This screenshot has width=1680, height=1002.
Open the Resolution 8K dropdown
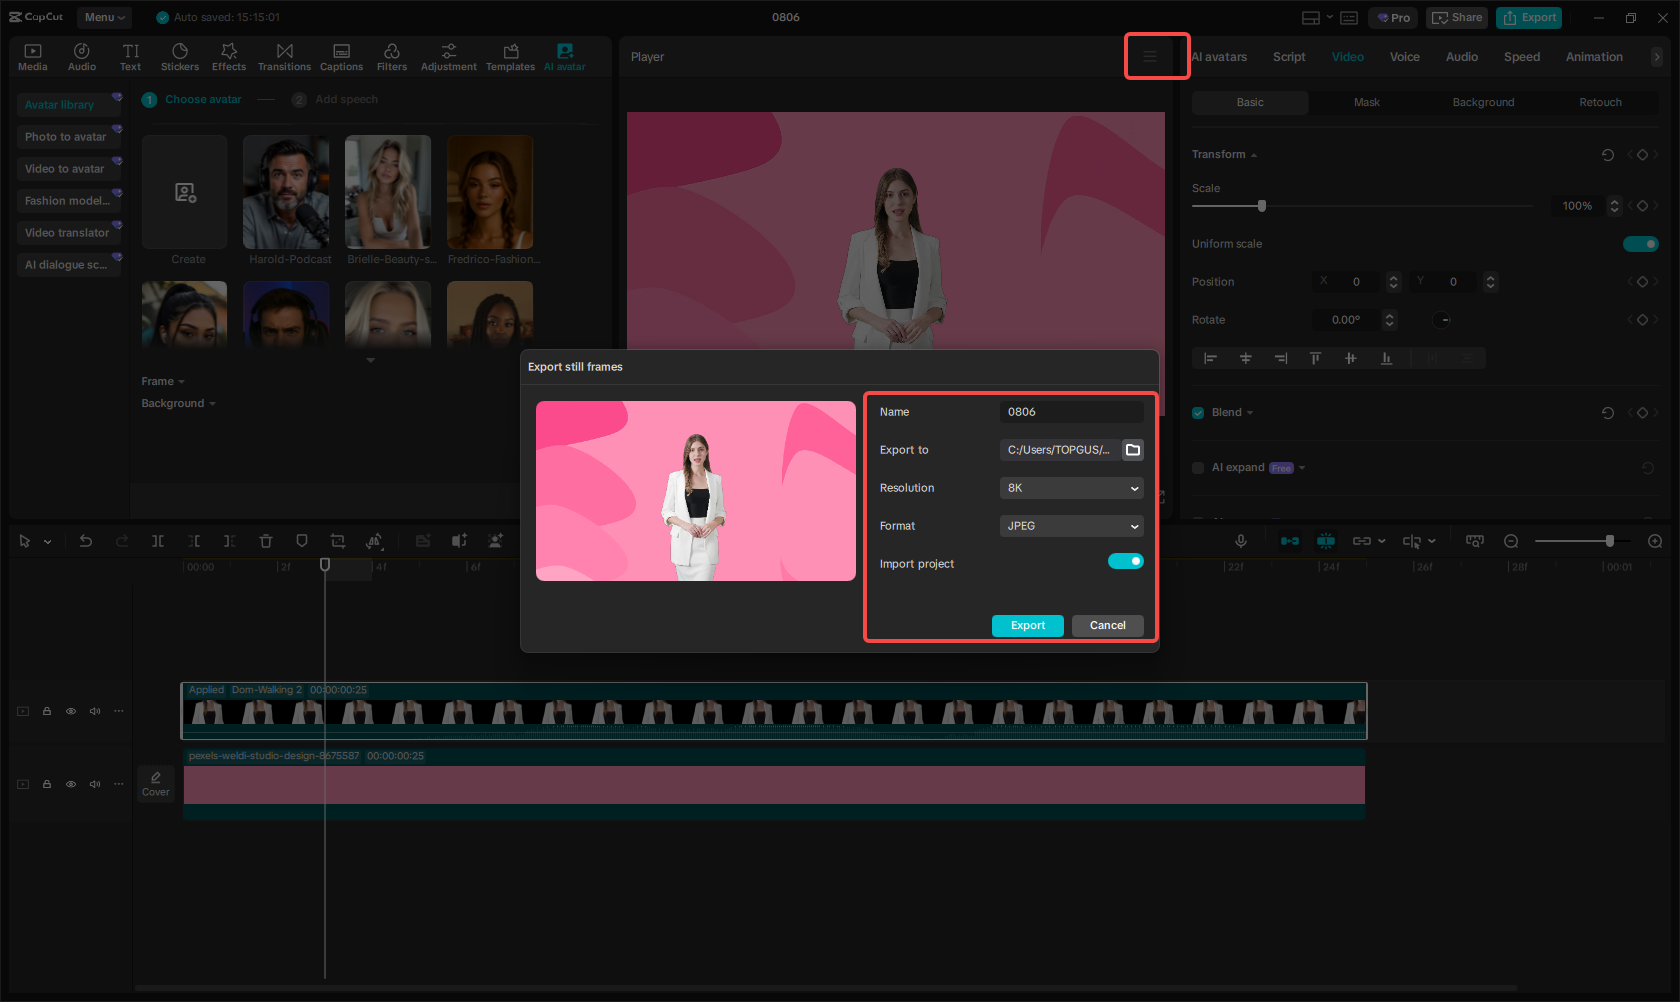(1071, 488)
